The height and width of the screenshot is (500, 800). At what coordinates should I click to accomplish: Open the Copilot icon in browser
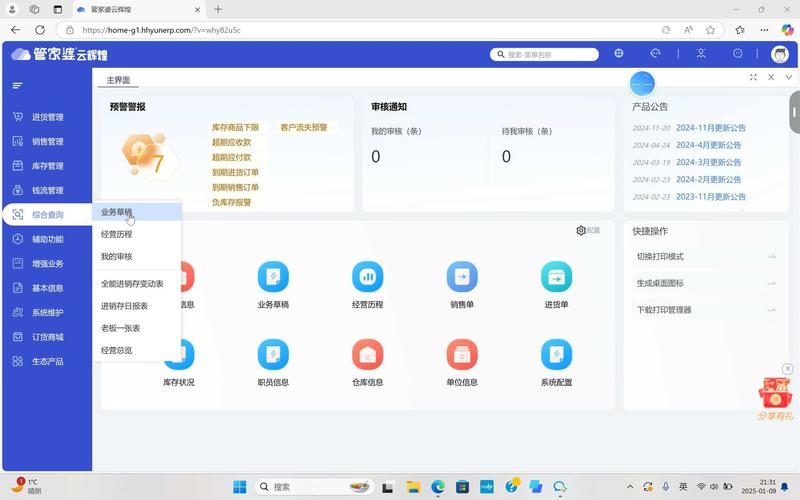pyautogui.click(x=787, y=30)
